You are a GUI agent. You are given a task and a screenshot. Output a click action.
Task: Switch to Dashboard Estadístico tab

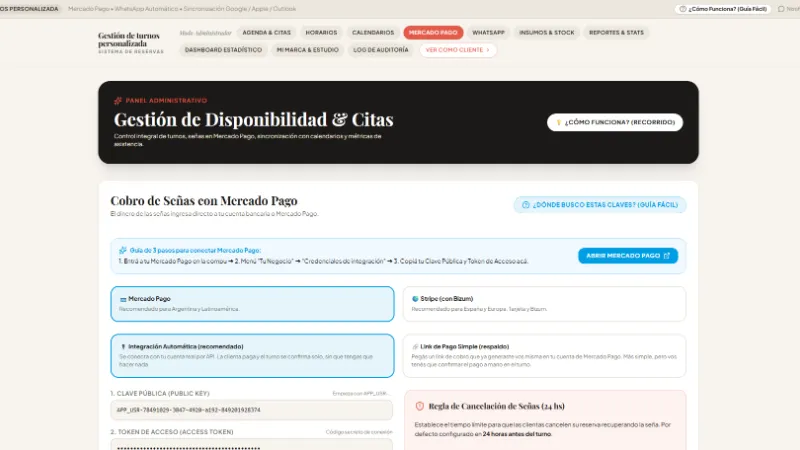[x=223, y=50]
